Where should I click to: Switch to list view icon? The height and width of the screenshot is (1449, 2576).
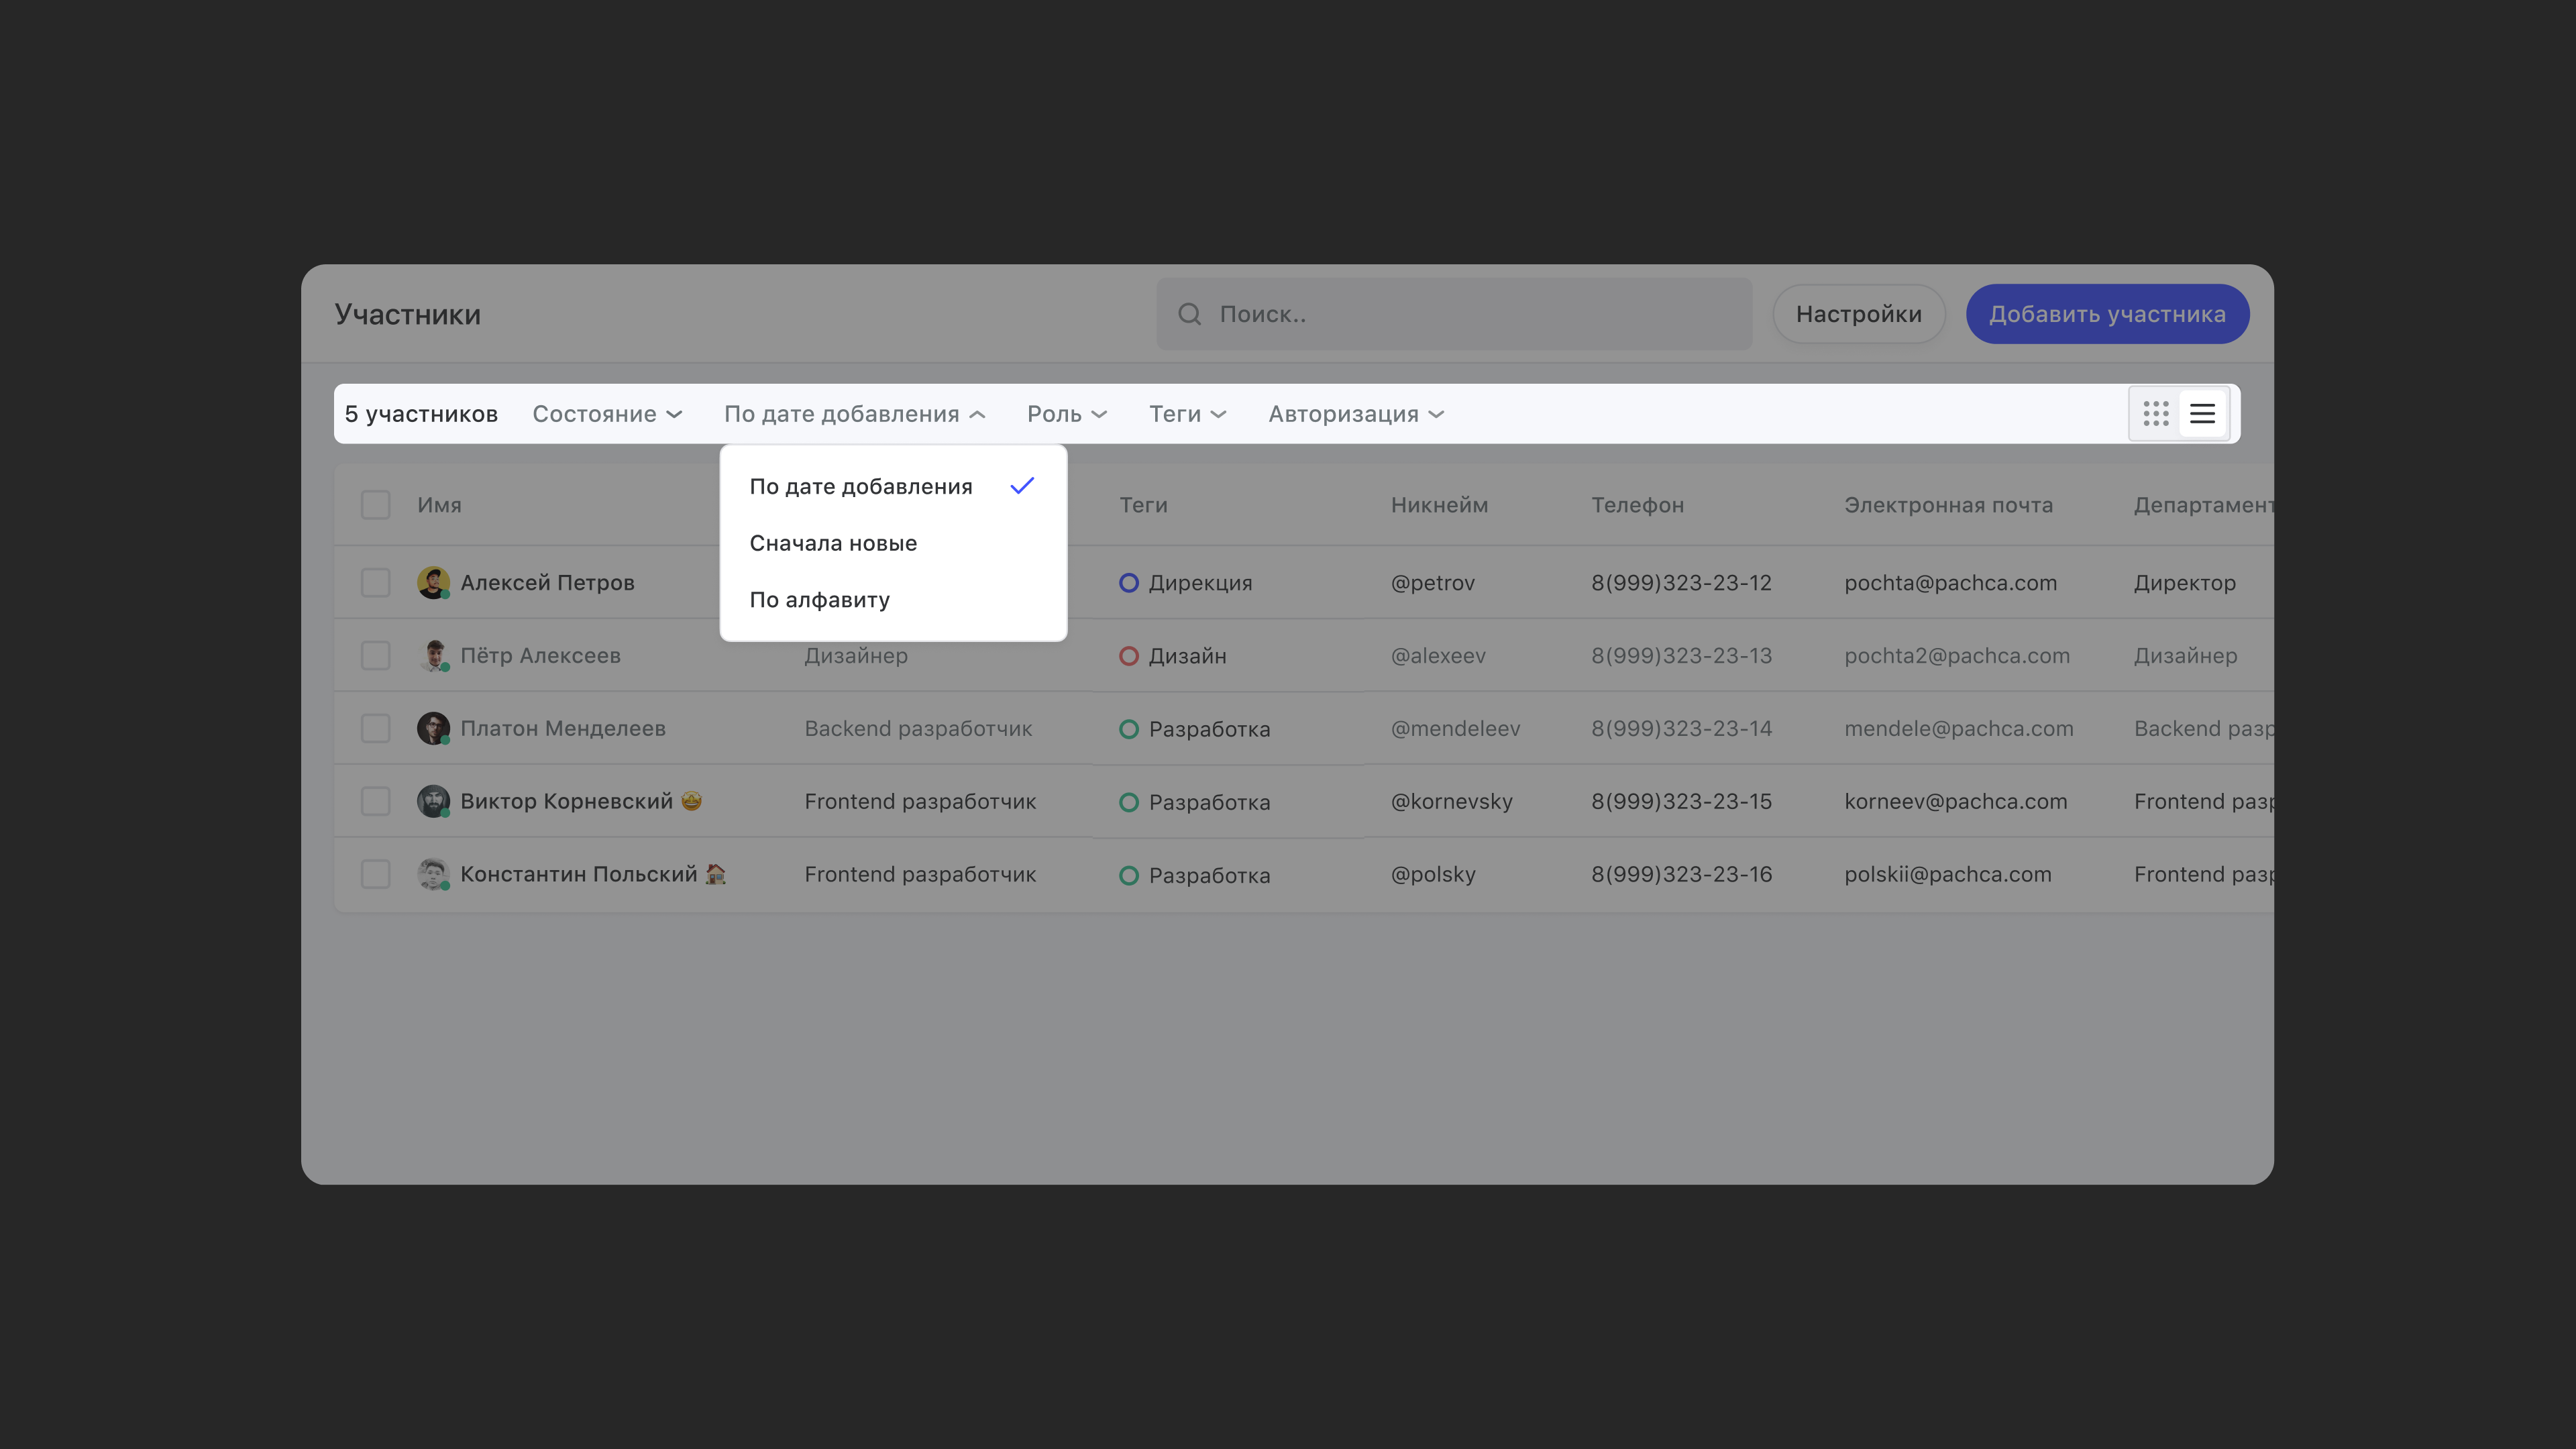(x=2202, y=414)
